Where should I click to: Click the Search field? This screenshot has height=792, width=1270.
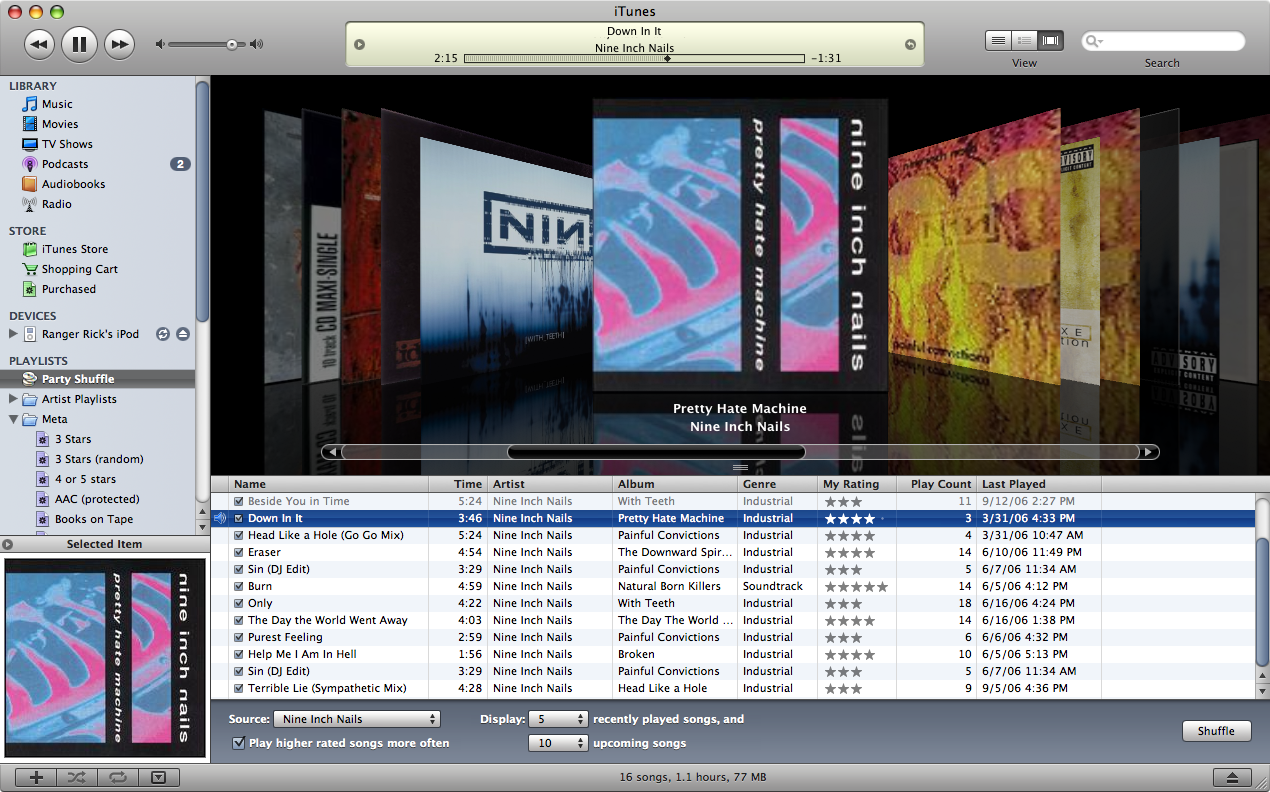click(1163, 41)
